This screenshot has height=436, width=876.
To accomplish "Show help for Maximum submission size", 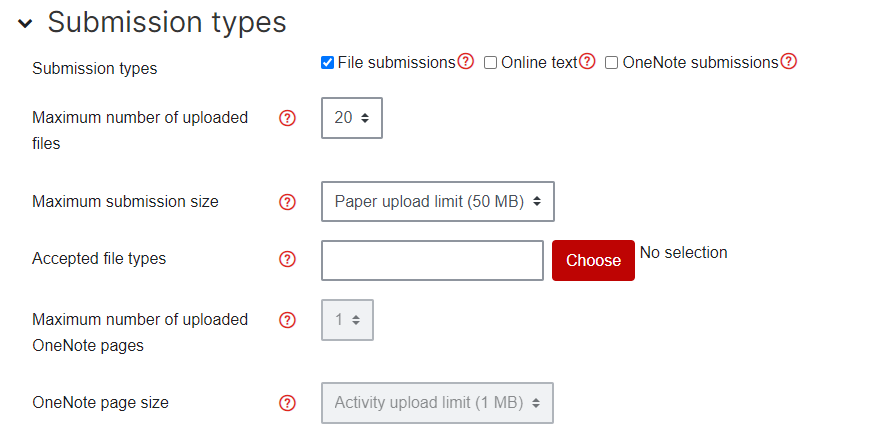I will coord(287,202).
